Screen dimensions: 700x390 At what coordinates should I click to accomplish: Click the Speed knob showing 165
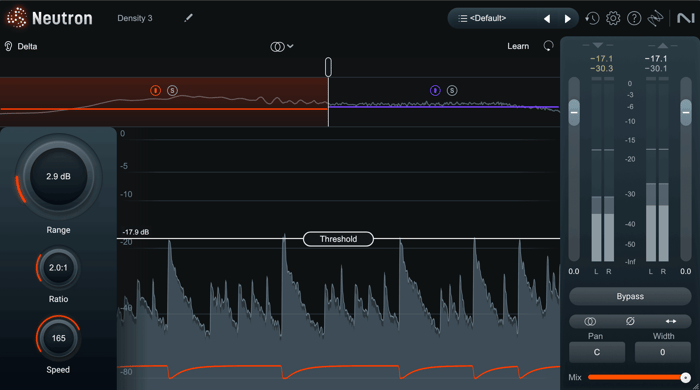[58, 338]
